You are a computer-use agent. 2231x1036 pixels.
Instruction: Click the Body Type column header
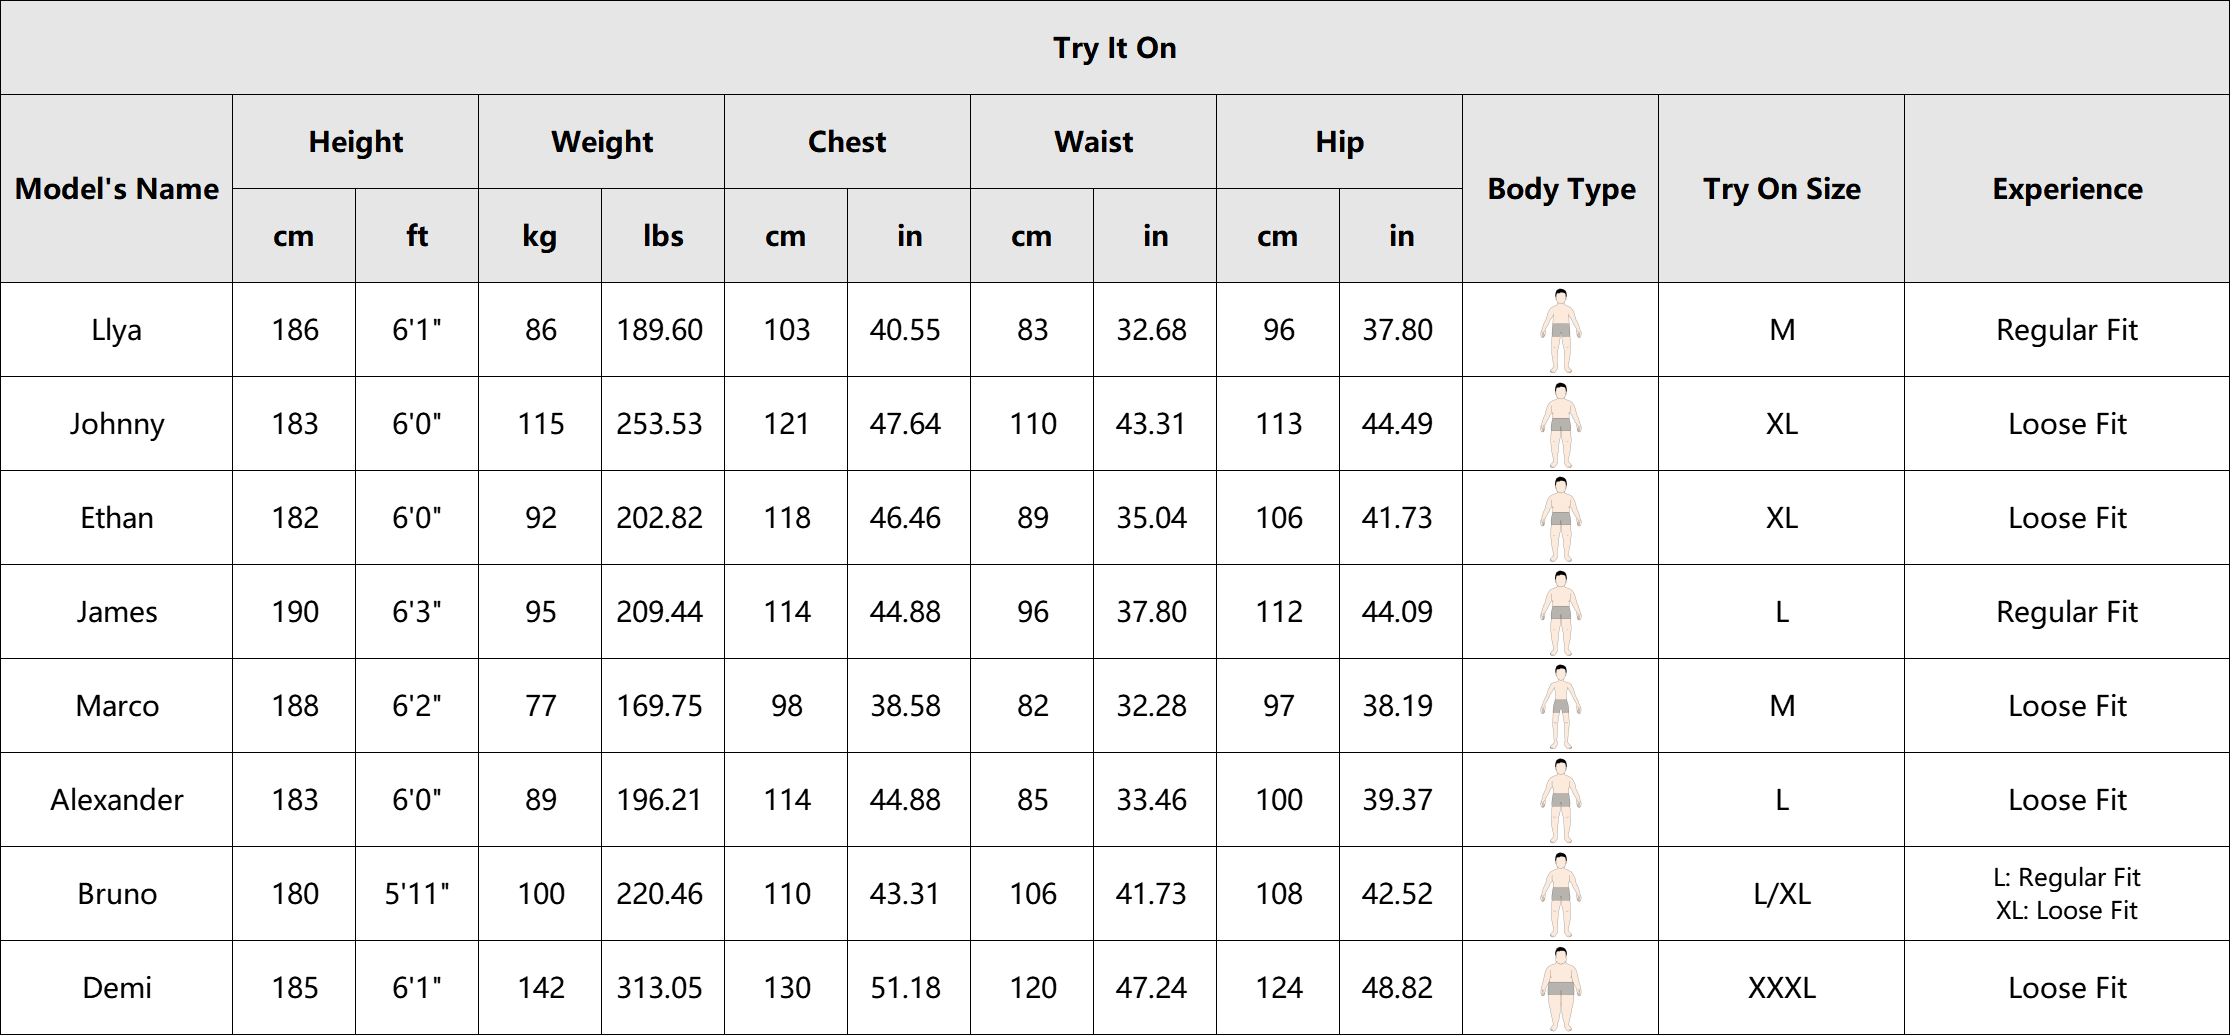(1561, 189)
